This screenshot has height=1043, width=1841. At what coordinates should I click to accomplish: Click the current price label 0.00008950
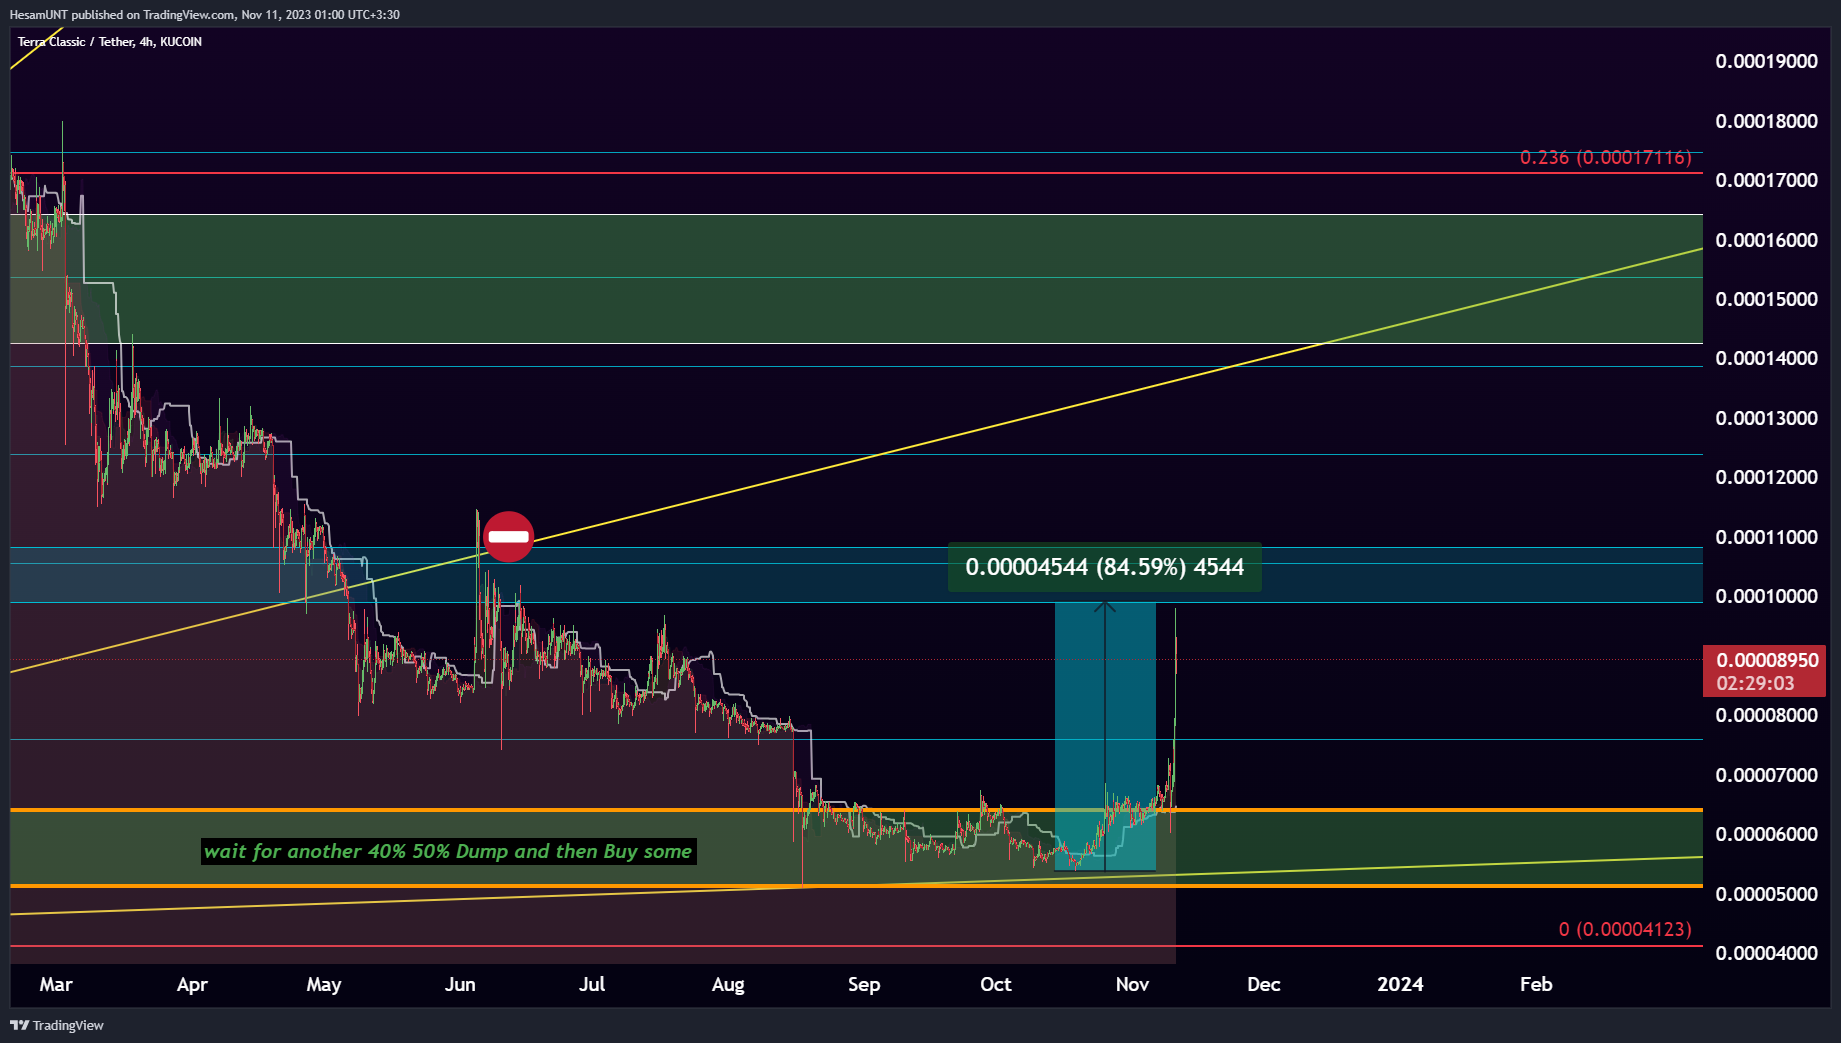pos(1767,660)
